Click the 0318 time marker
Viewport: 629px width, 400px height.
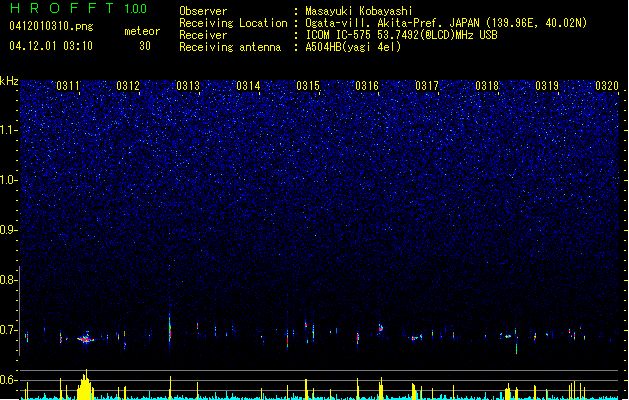(487, 86)
